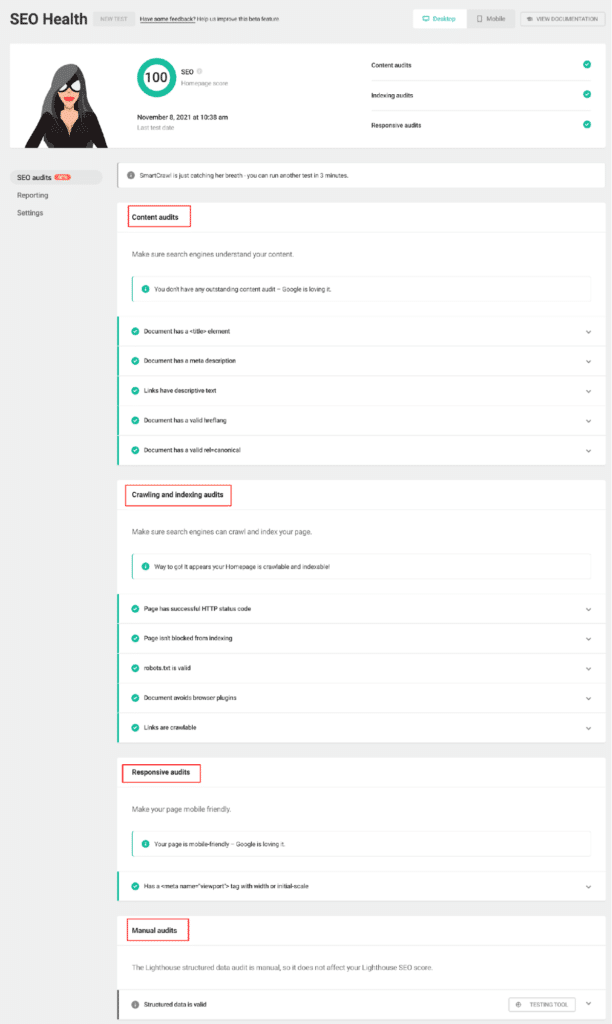Click info icon in 'page is mobile-friendly' notice
612x1024 pixels.
point(145,844)
